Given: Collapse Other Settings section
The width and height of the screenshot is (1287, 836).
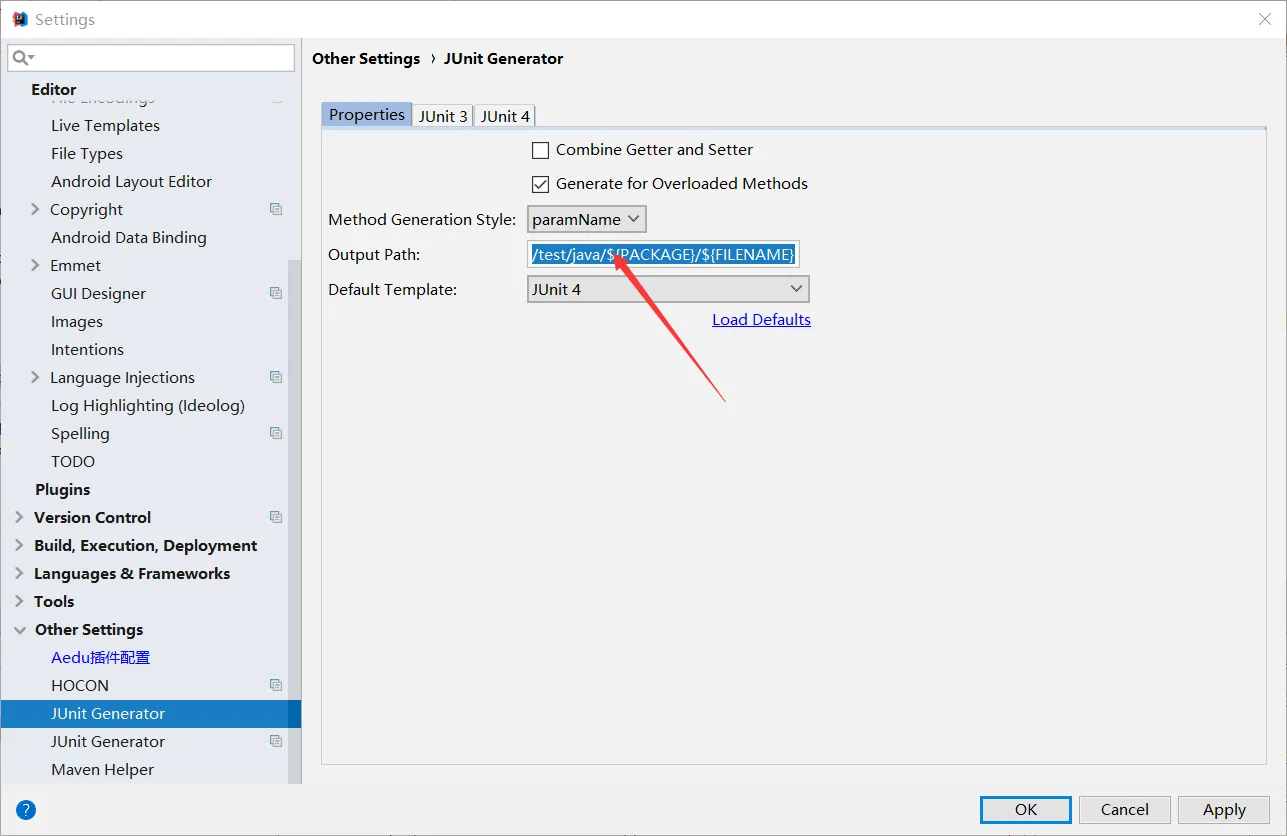Looking at the screenshot, I should (x=19, y=629).
